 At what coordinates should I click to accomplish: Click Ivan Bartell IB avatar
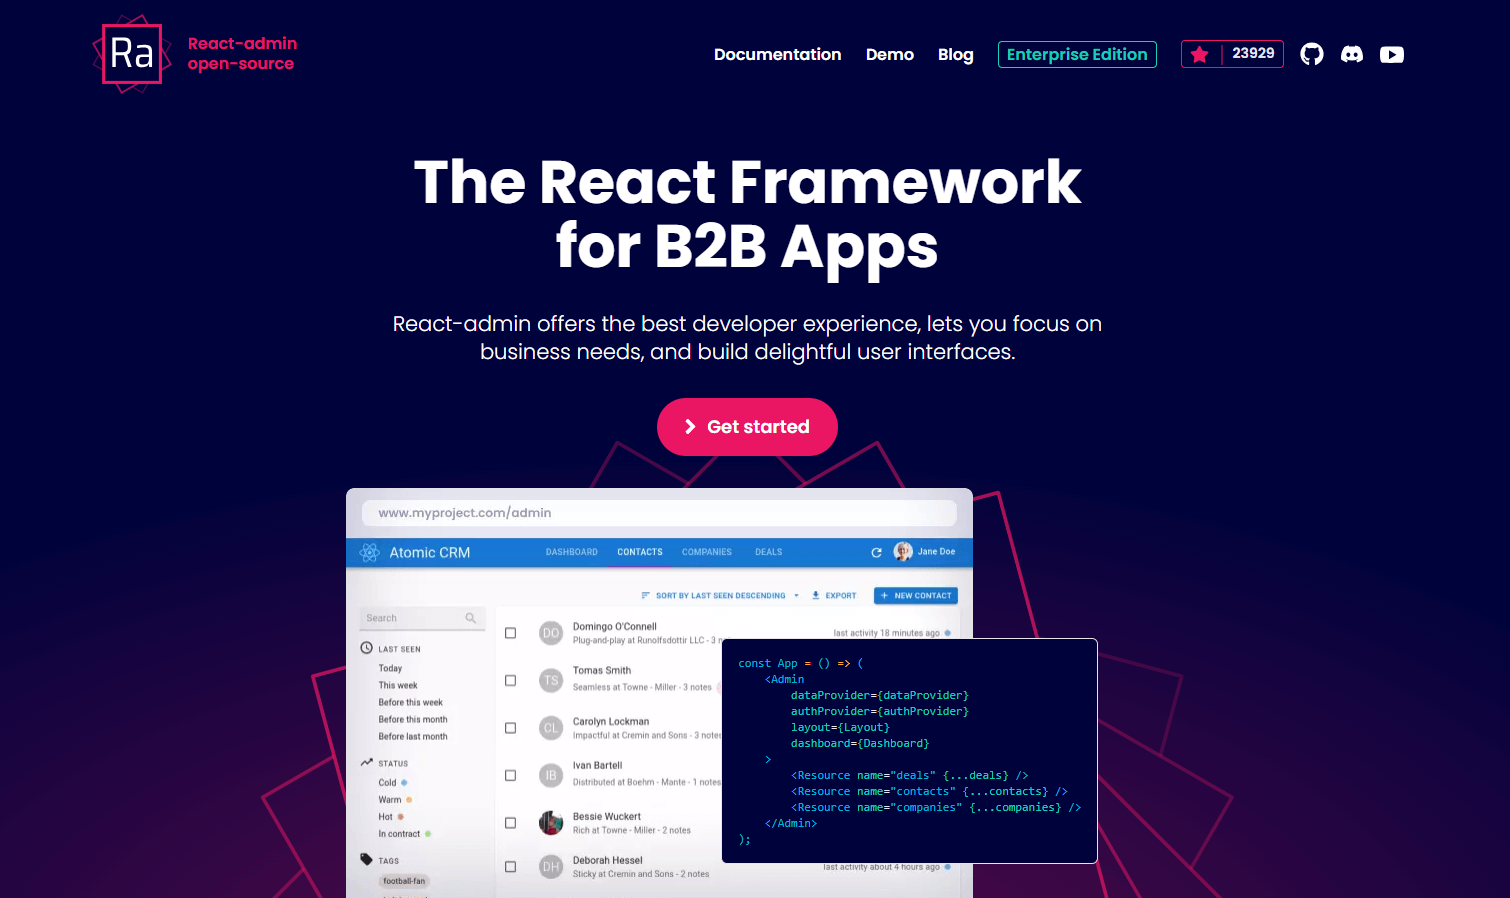click(x=551, y=775)
